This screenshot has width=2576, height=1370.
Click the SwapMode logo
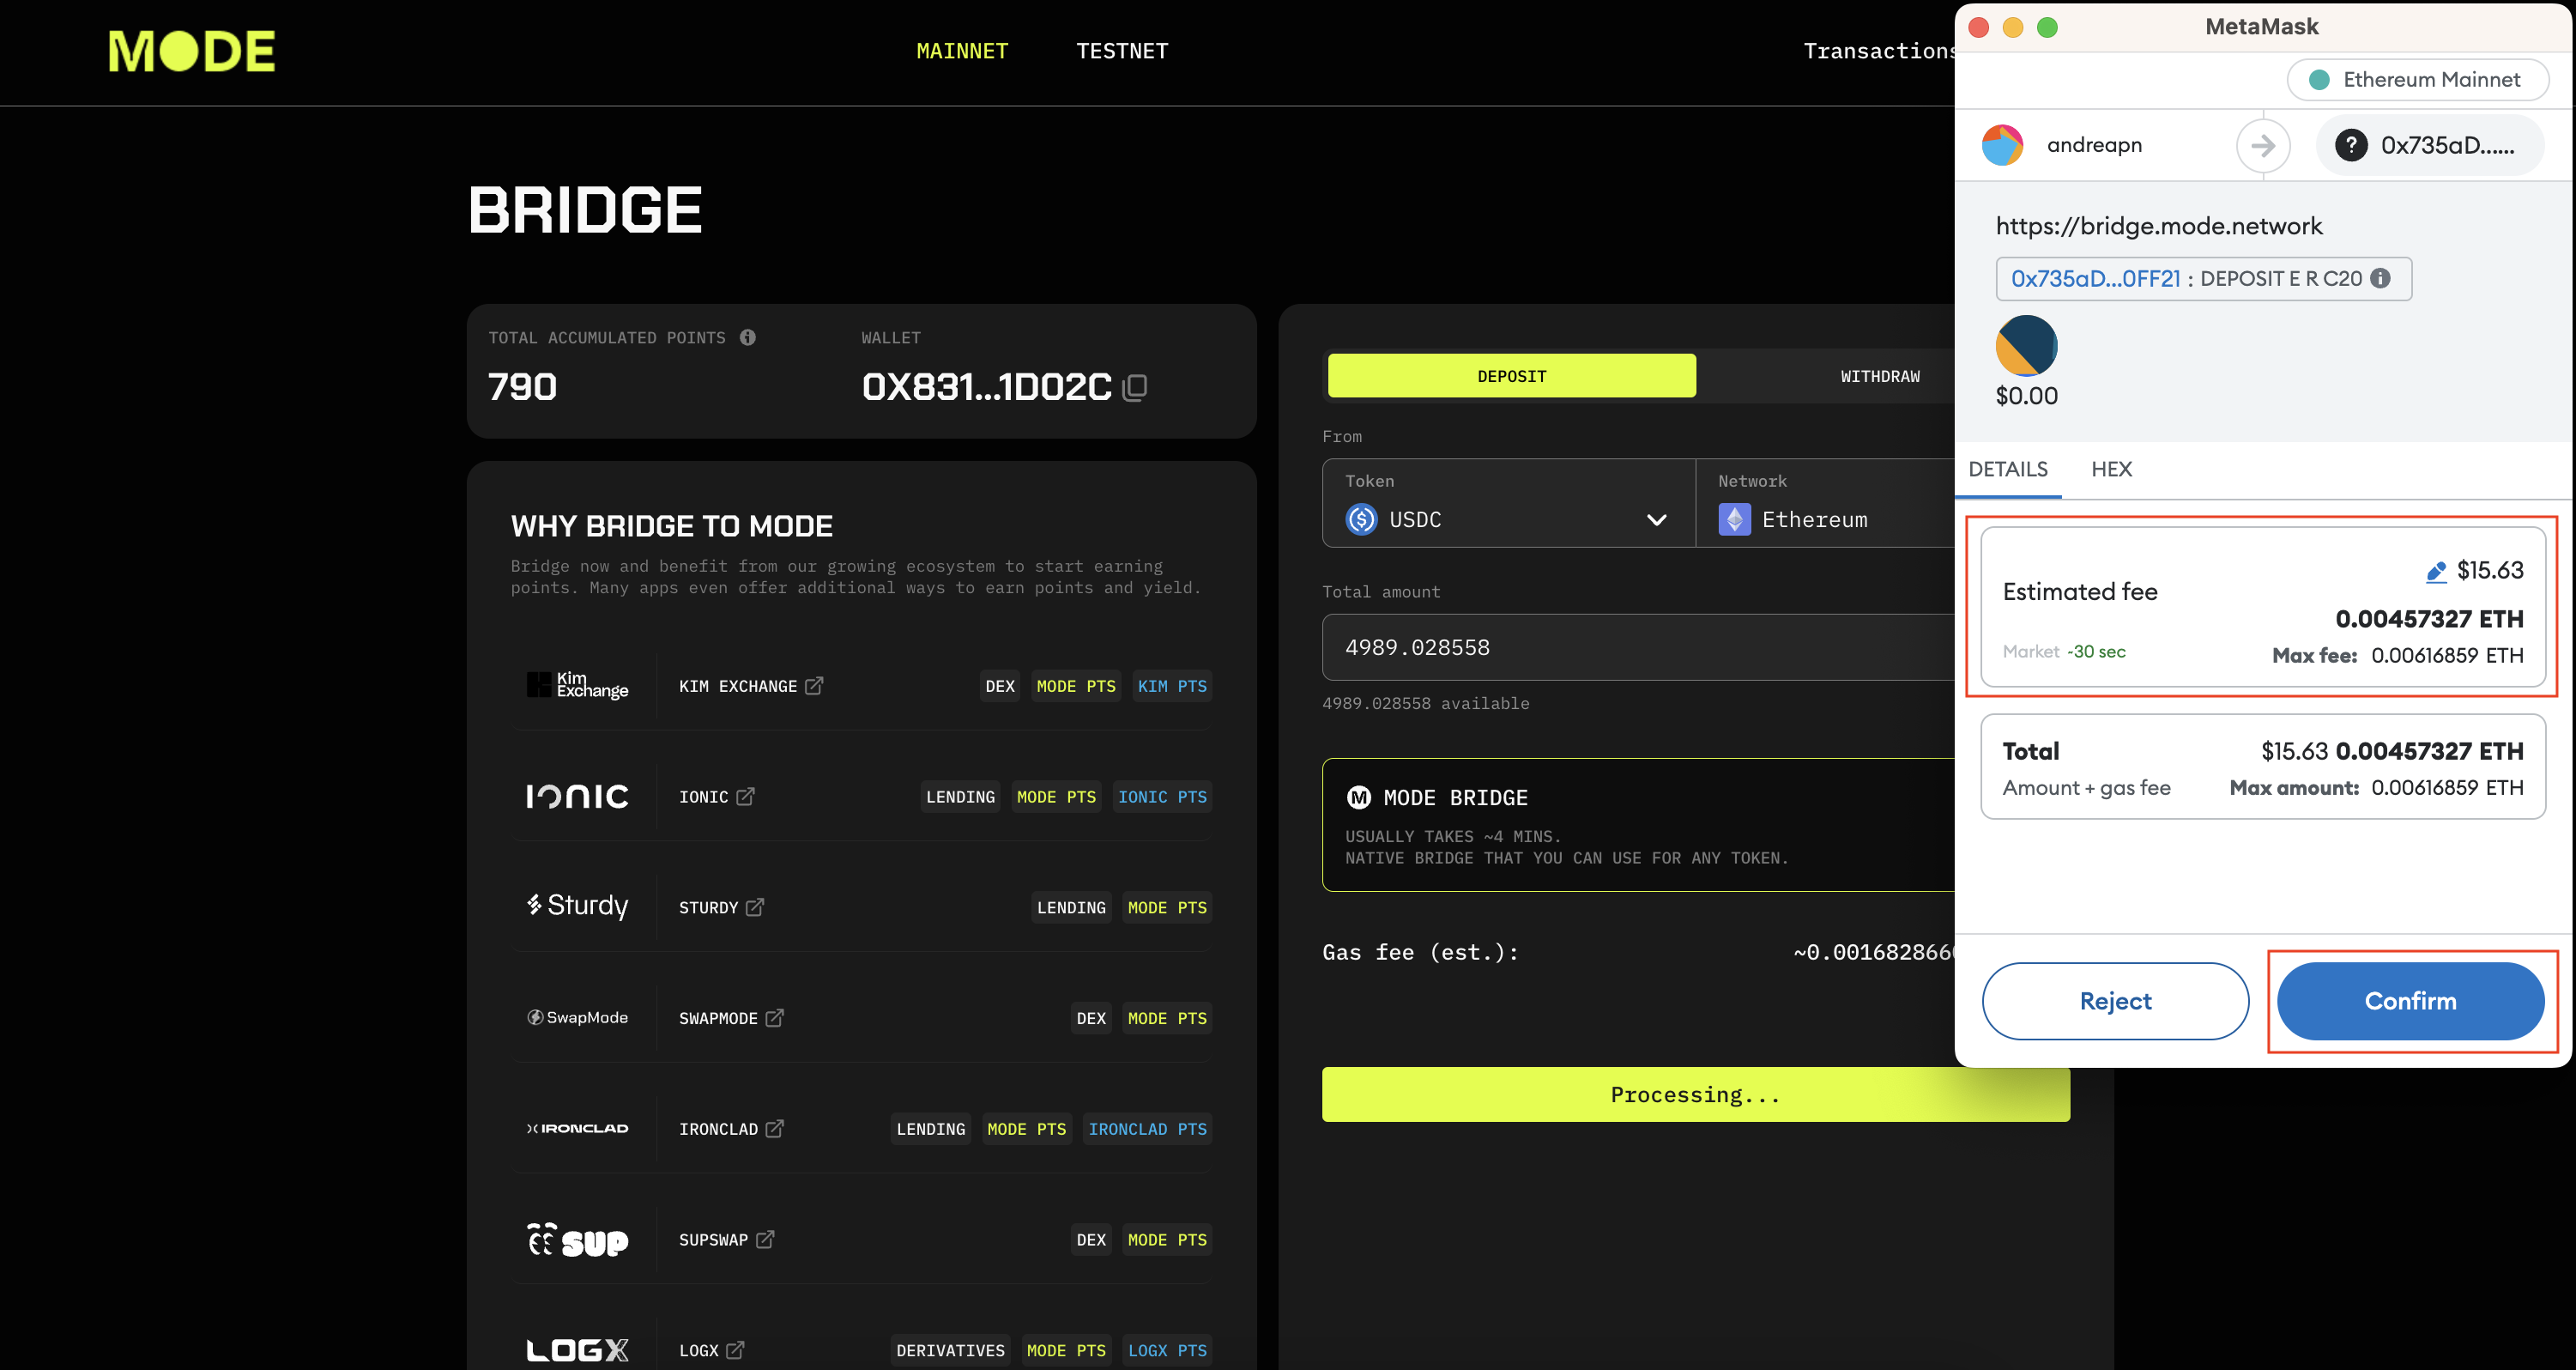[x=578, y=1017]
